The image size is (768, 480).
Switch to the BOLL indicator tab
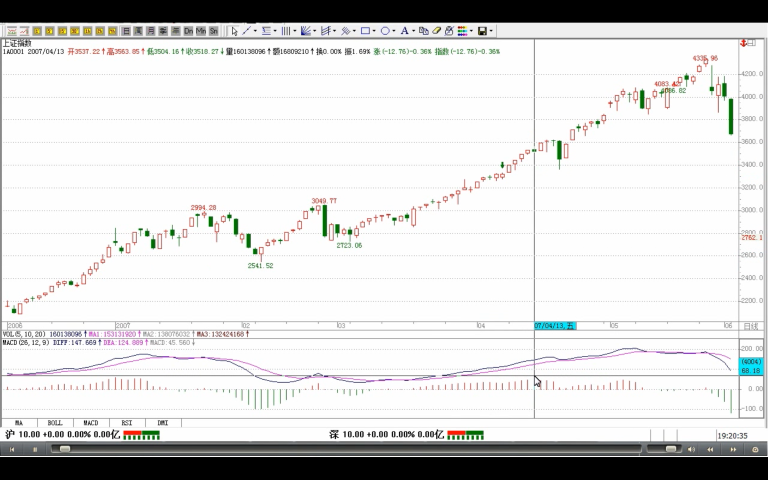tap(55, 423)
